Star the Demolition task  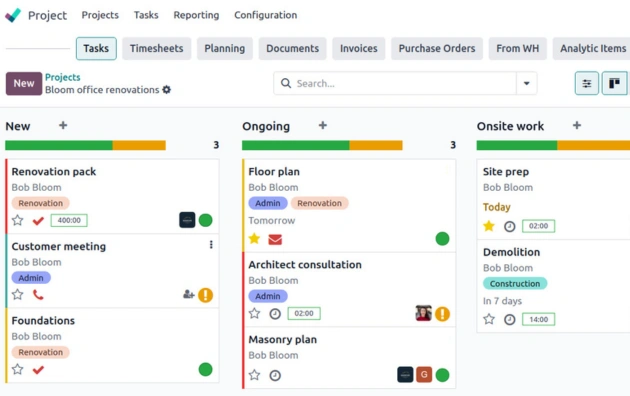click(x=489, y=319)
